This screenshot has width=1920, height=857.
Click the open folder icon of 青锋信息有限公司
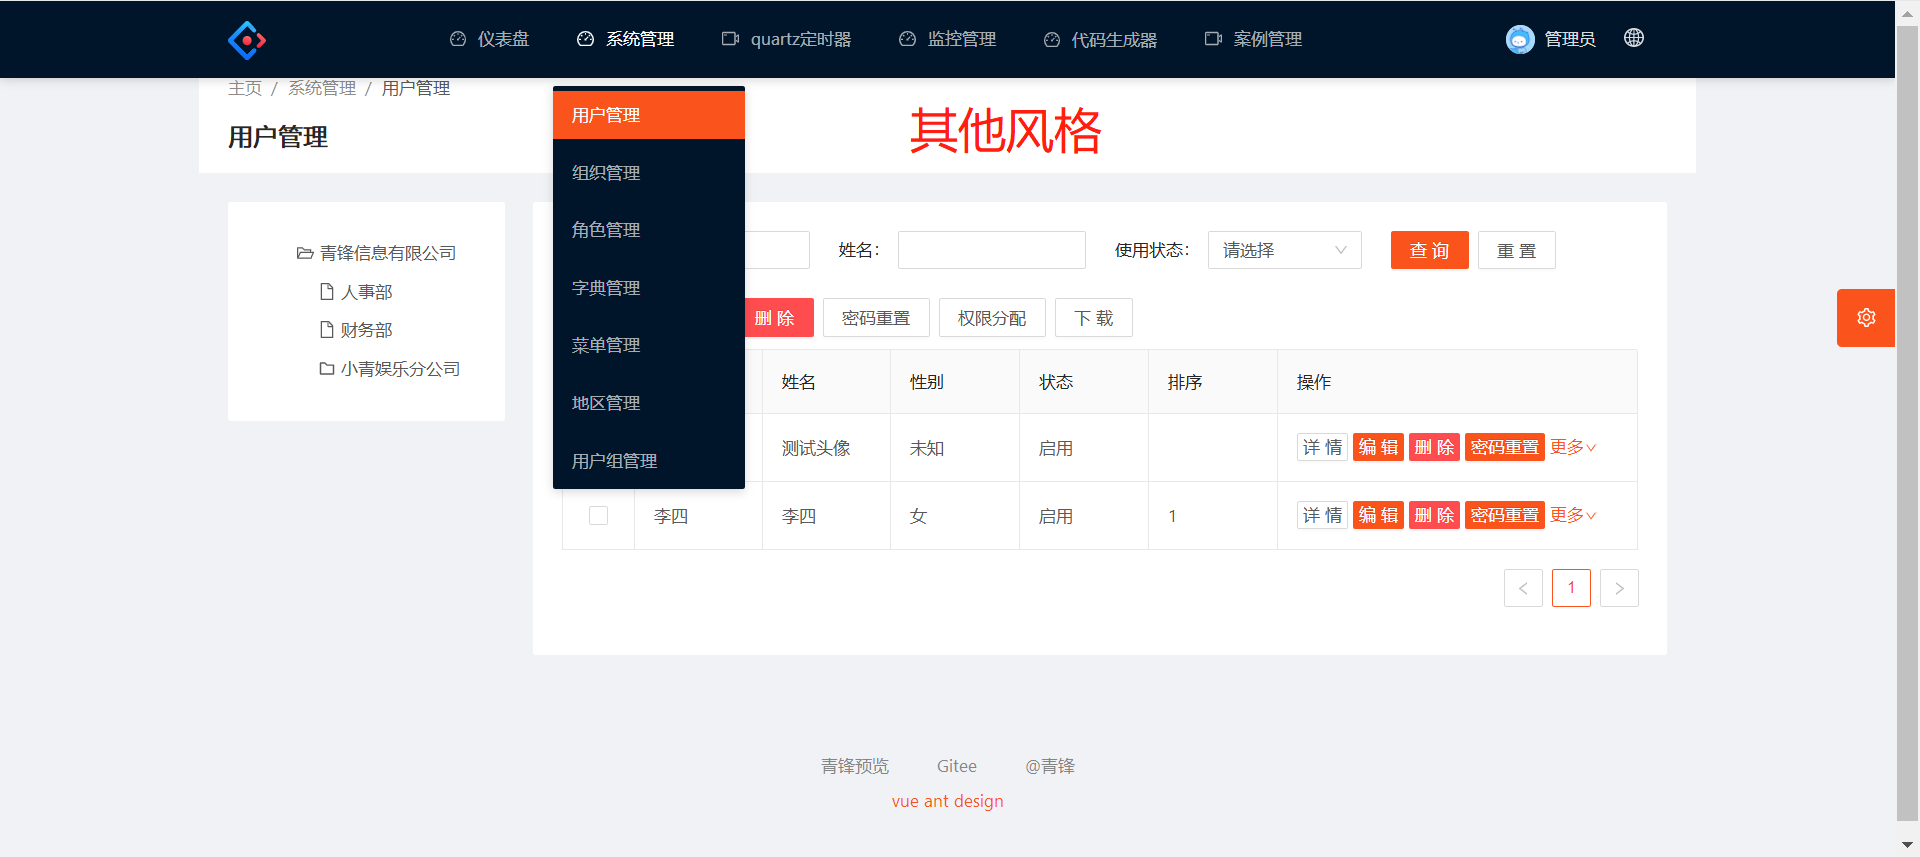point(305,254)
